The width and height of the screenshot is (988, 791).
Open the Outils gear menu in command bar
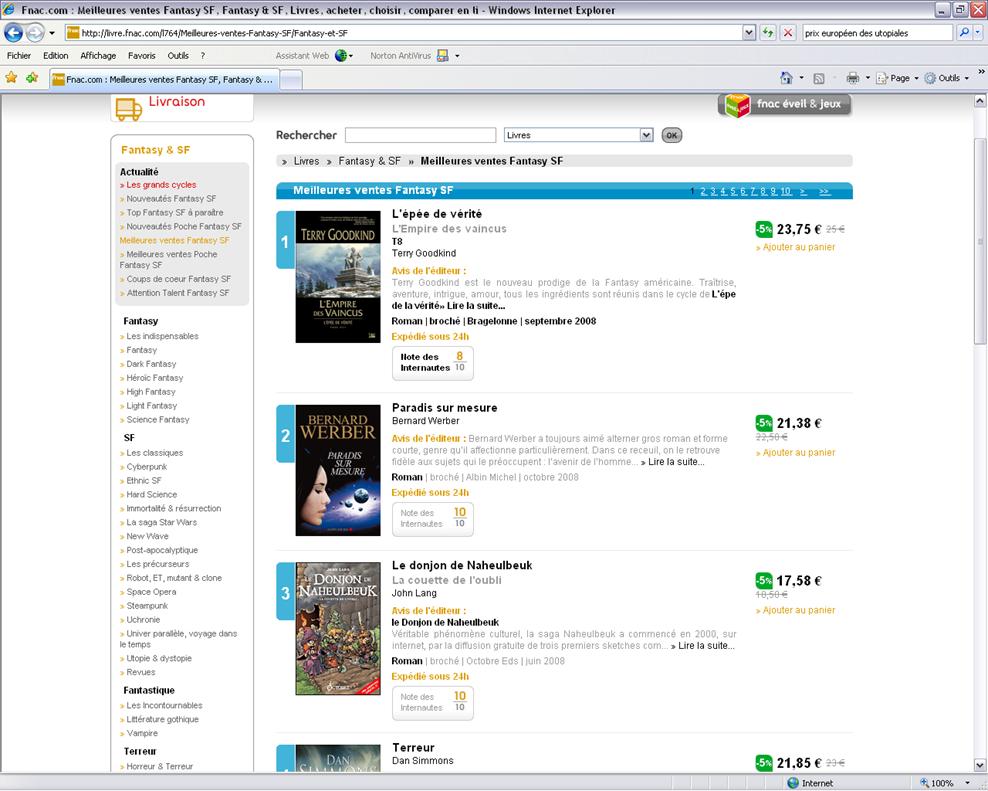946,78
